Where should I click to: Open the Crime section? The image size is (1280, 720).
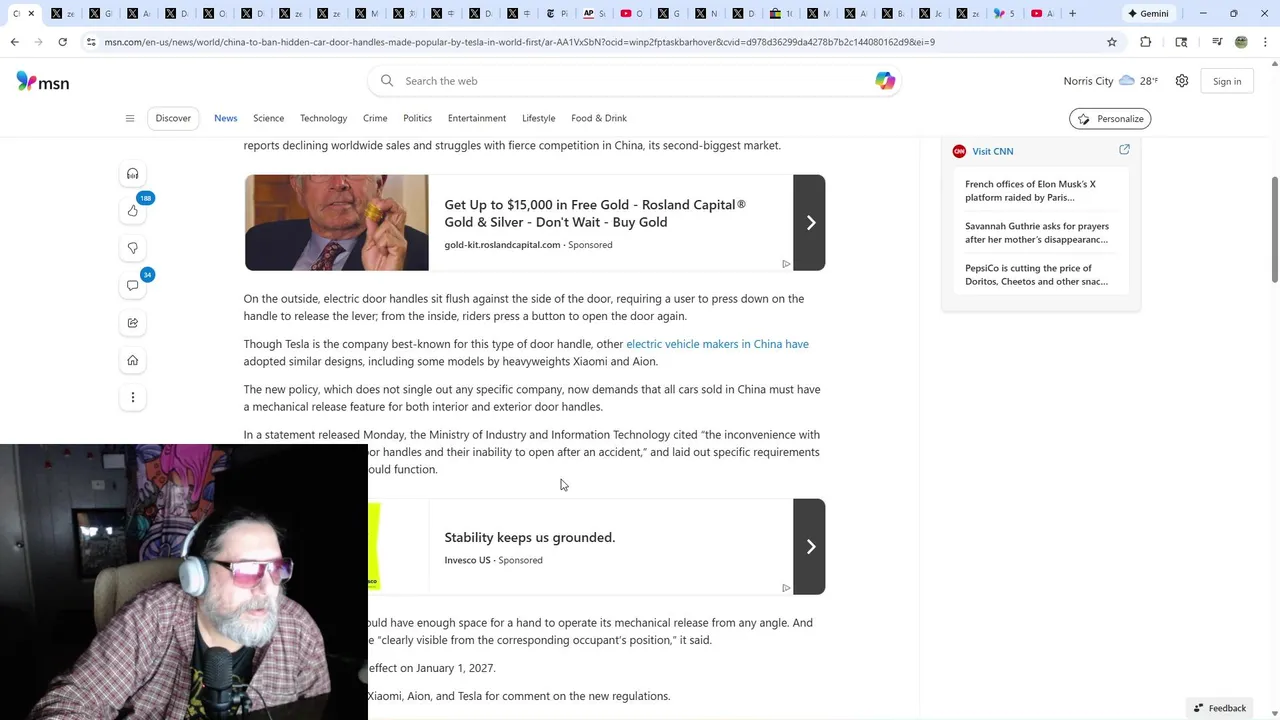click(375, 118)
